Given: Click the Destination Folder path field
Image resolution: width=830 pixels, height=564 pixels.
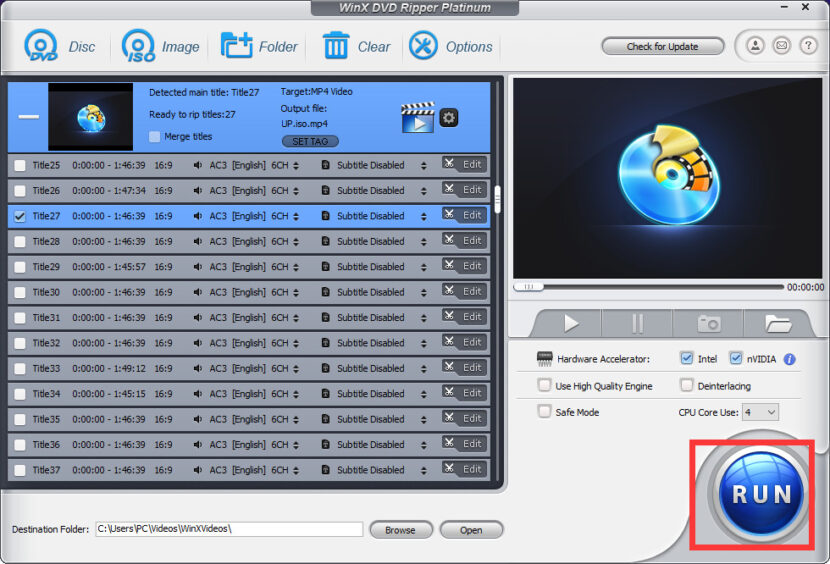Looking at the screenshot, I should click(x=228, y=529).
